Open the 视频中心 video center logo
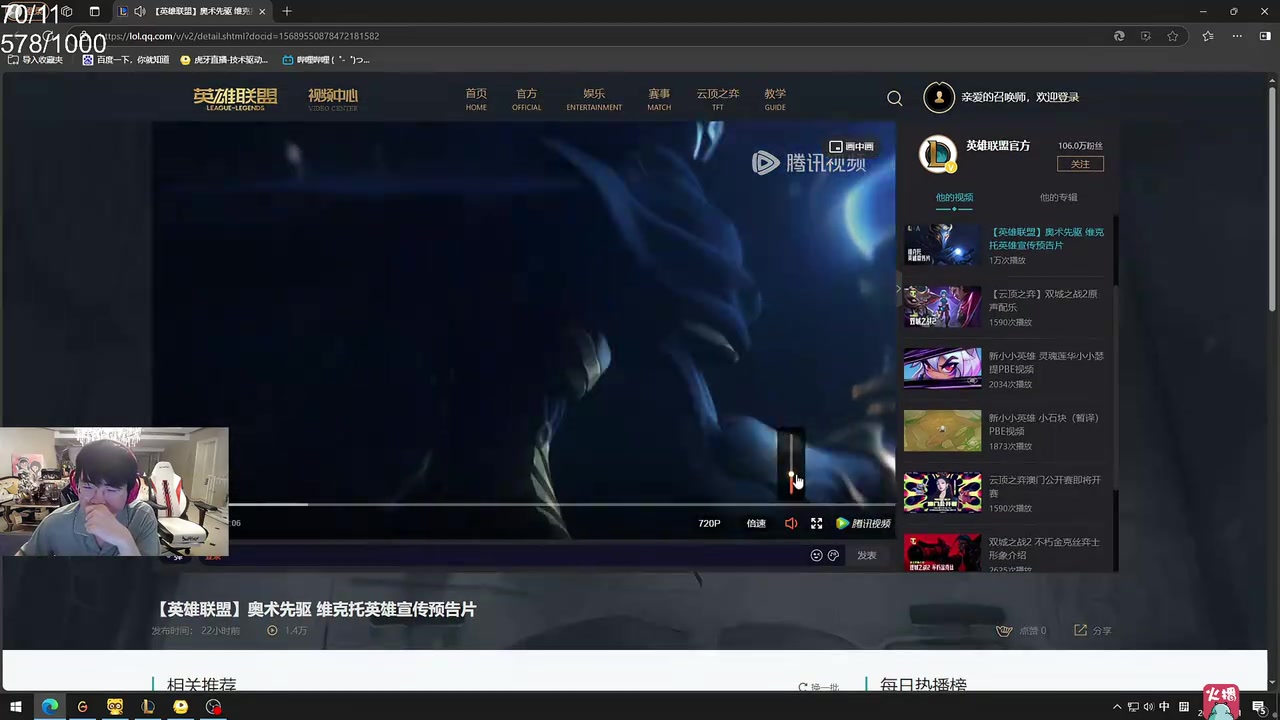Viewport: 1280px width, 720px height. coord(333,98)
